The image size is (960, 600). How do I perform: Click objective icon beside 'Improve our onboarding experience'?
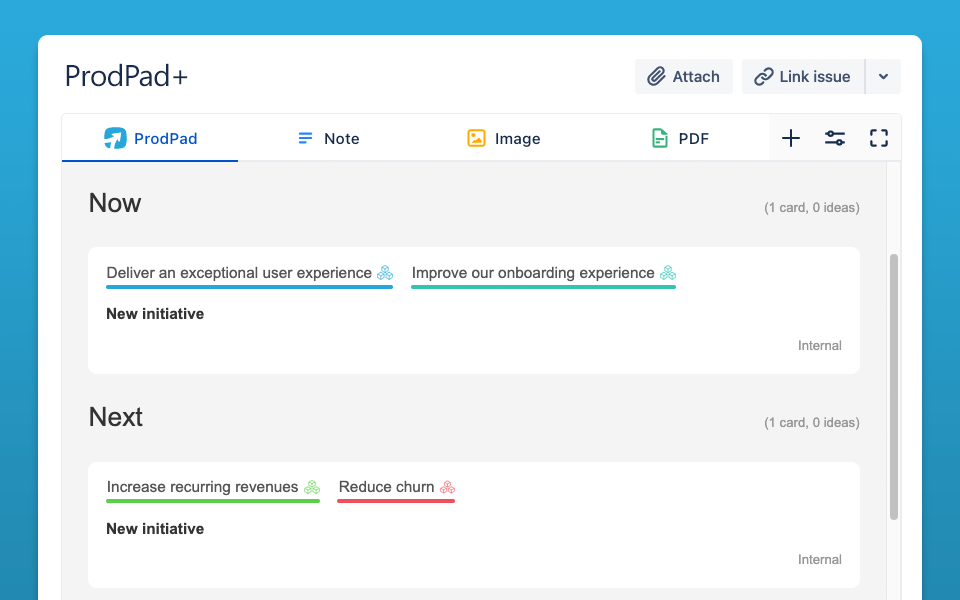[x=668, y=272]
